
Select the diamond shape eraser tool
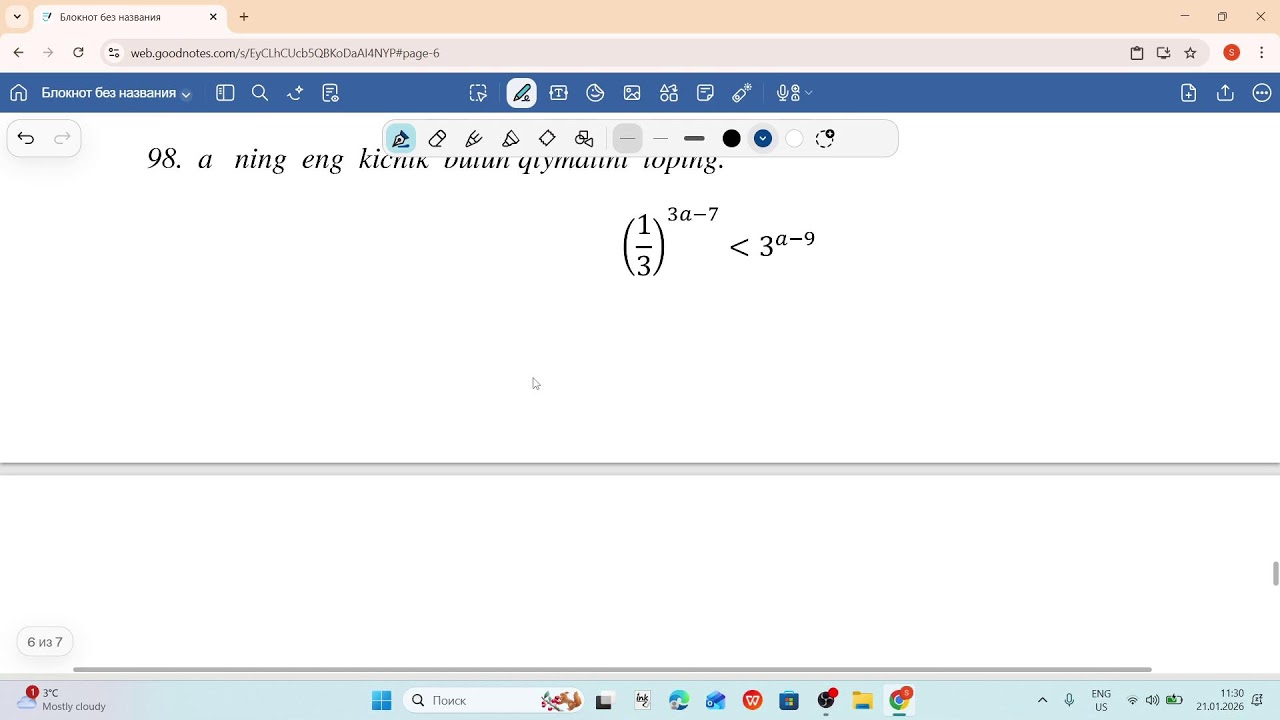547,138
